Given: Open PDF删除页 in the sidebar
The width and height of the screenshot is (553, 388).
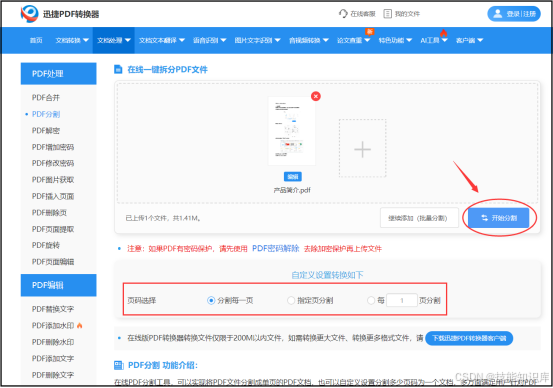Looking at the screenshot, I should tap(49, 213).
